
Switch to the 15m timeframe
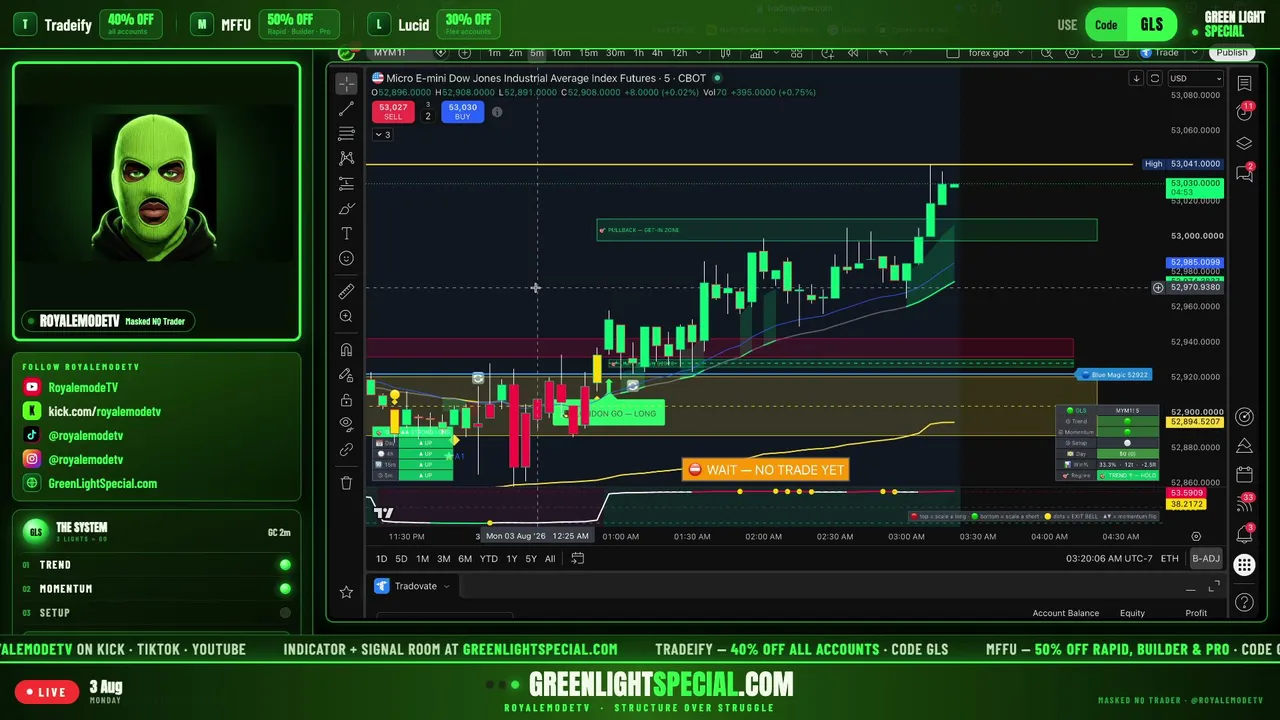point(588,52)
